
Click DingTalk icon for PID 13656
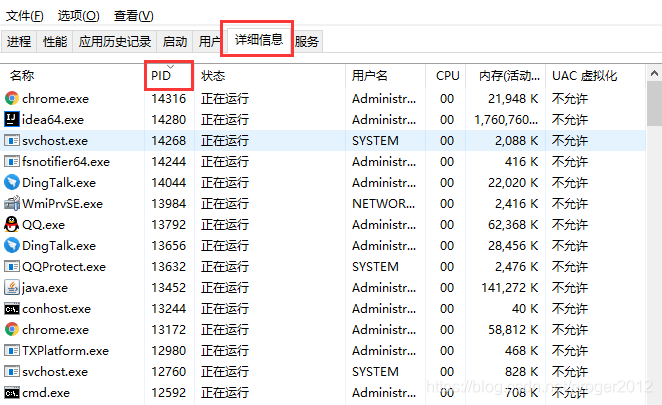[12, 245]
